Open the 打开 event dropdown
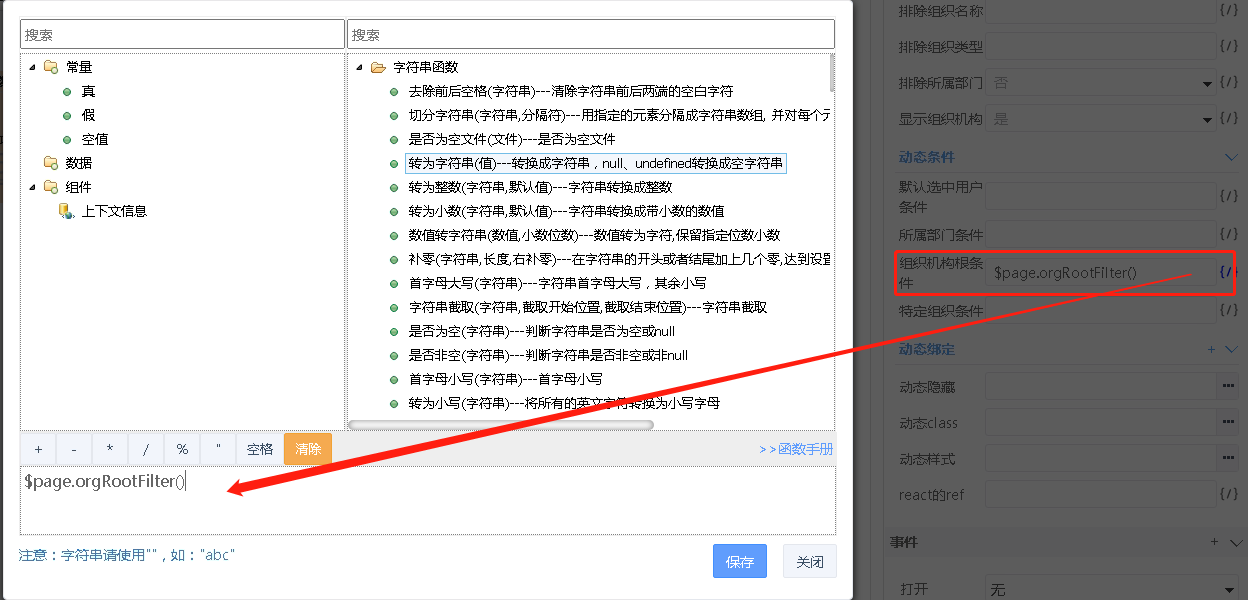1248x600 pixels. (1112, 589)
